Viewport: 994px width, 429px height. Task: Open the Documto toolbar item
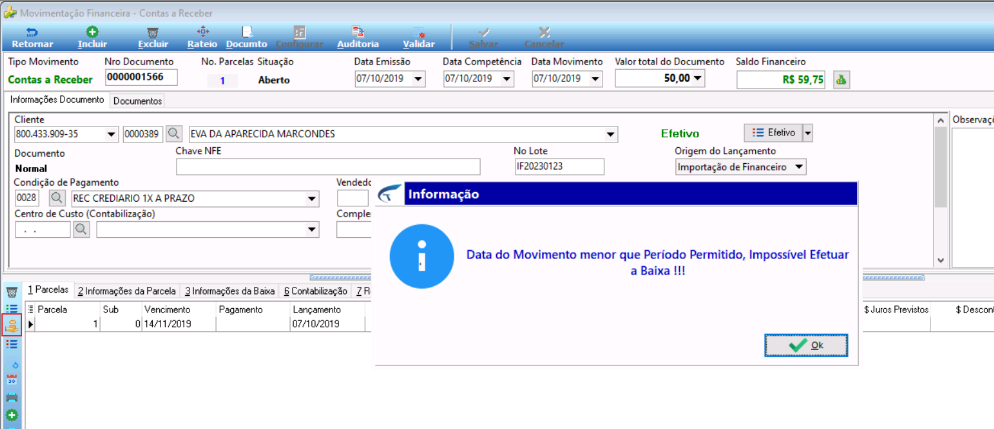click(x=247, y=38)
